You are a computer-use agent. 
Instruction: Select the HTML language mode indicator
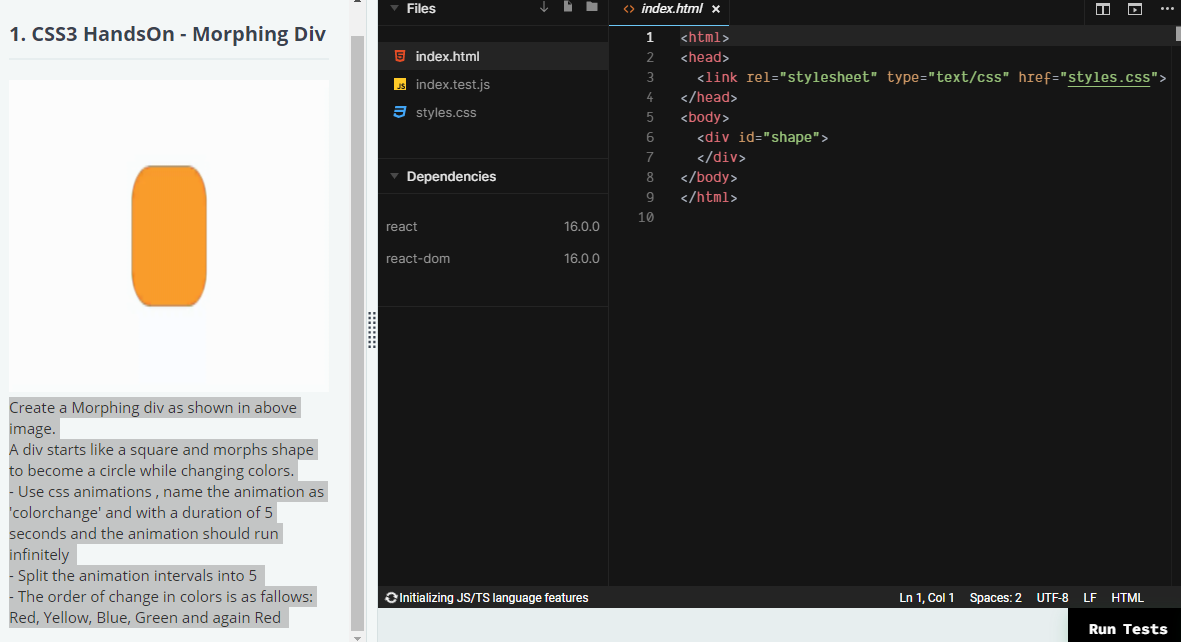(x=1127, y=597)
